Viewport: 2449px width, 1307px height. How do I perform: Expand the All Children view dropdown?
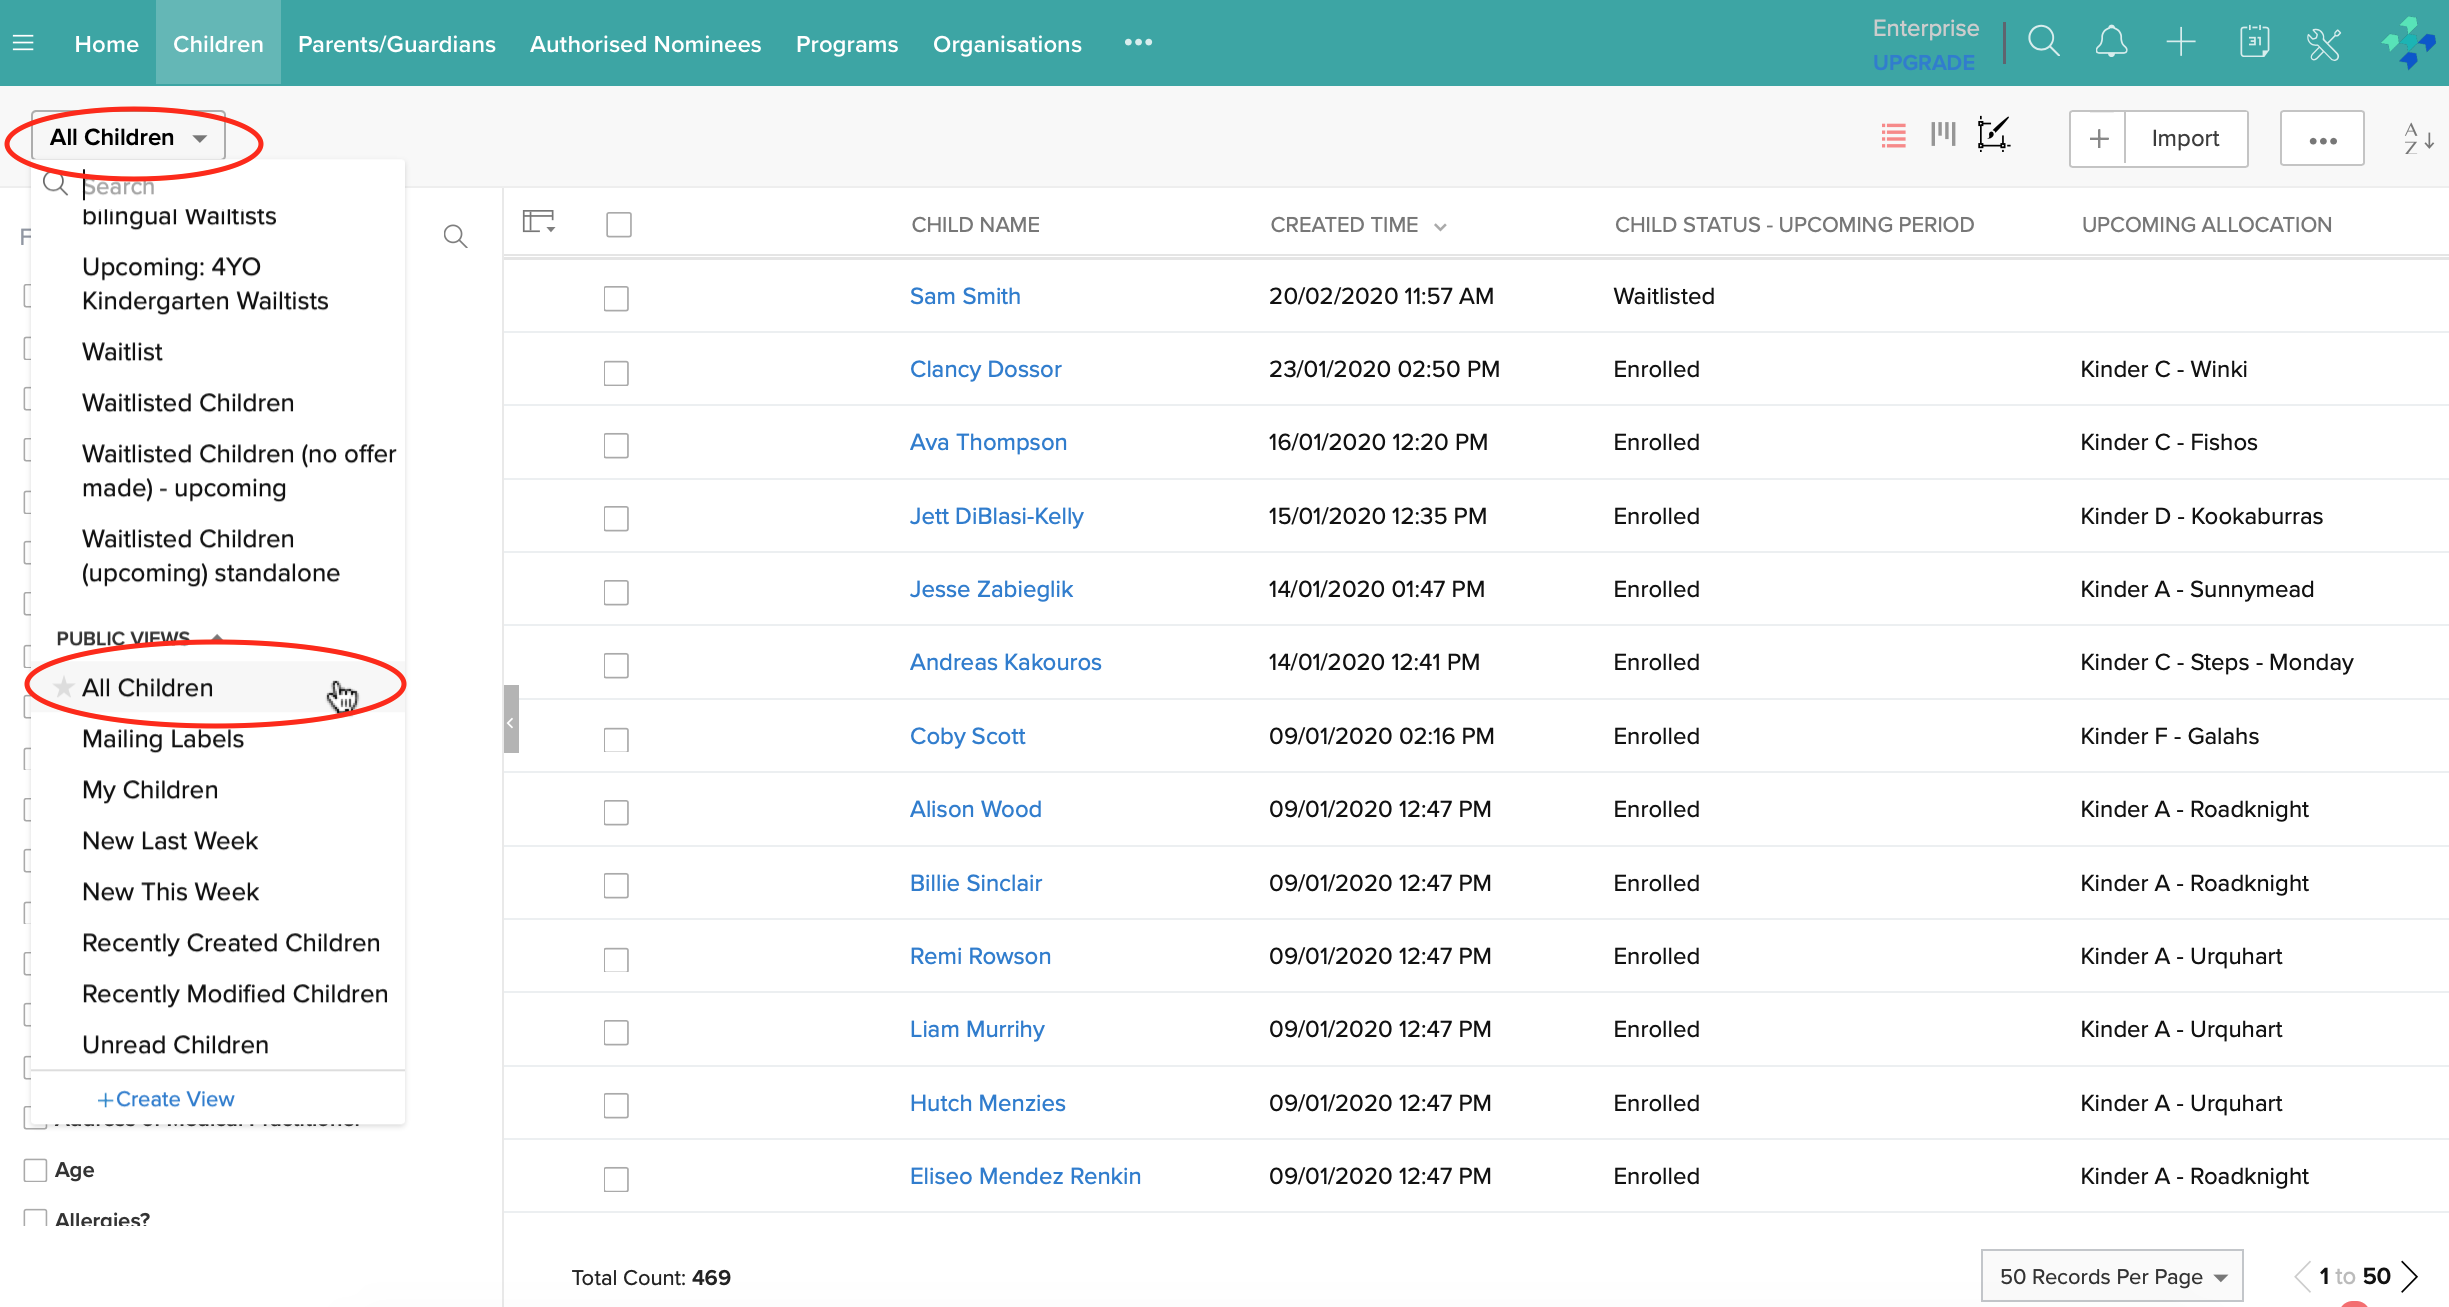coord(128,138)
